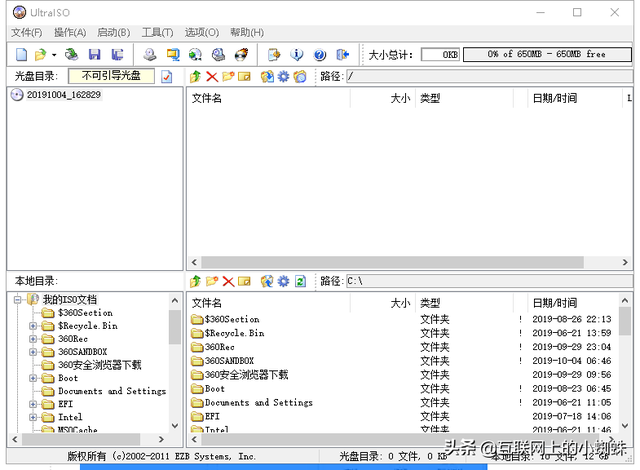Screen dimensions: 640x470
Task: Go up one level in disc directory
Action: (x=196, y=76)
